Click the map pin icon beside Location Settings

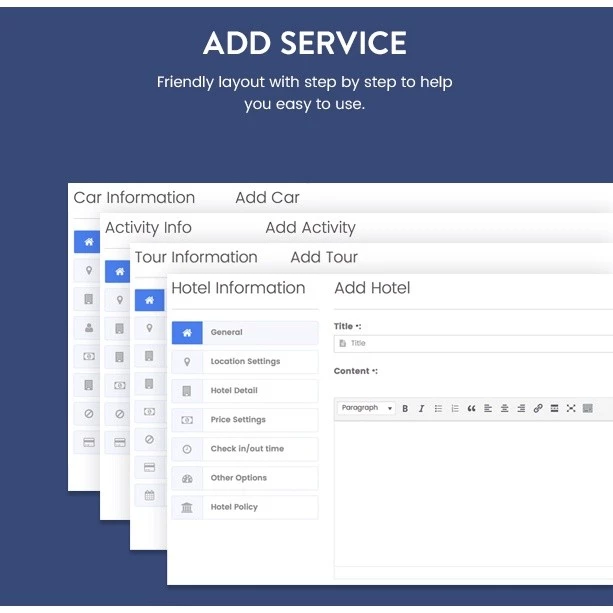point(187,362)
